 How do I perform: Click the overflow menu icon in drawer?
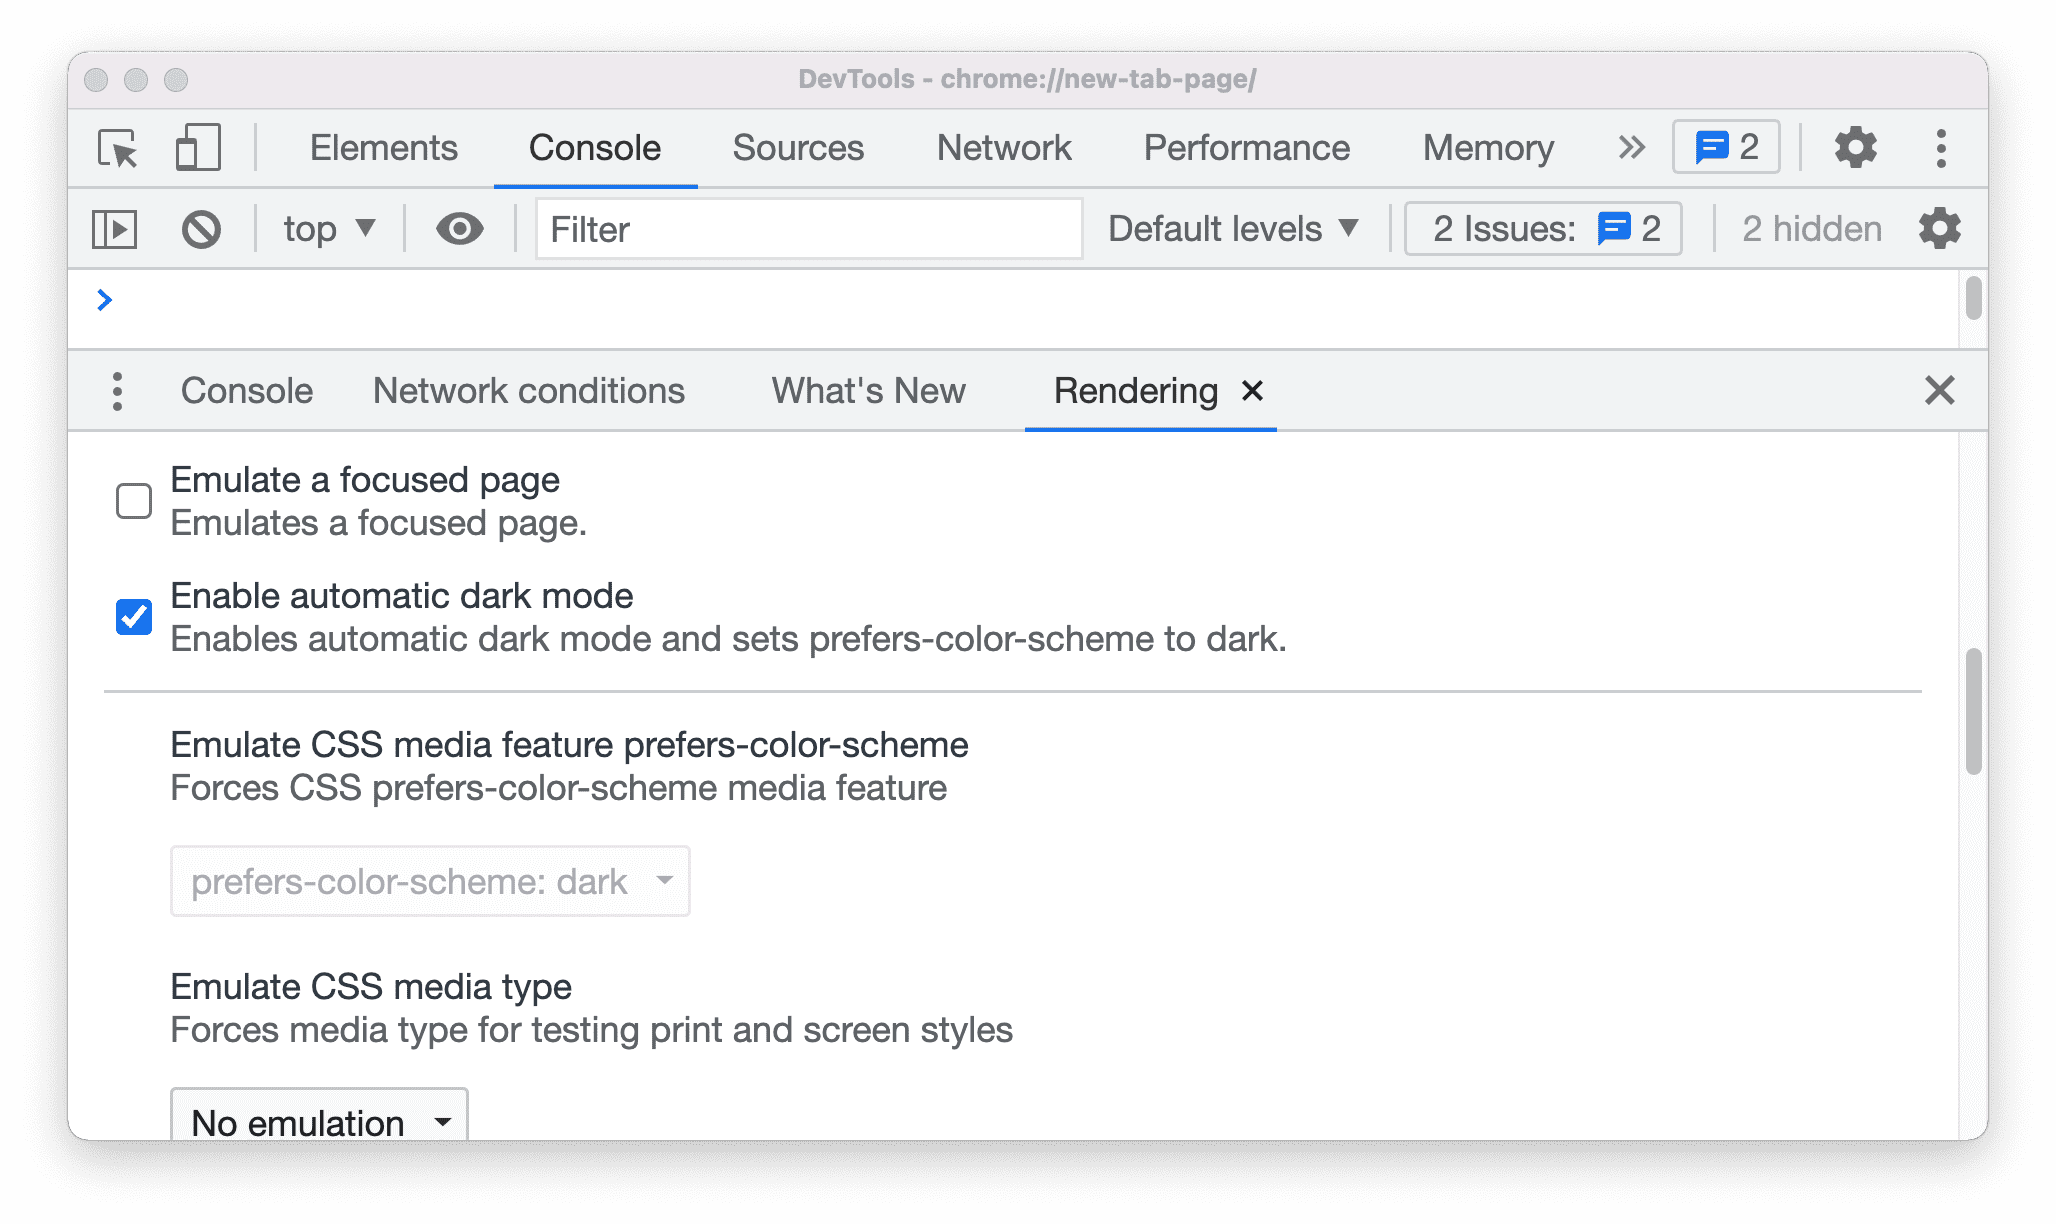pyautogui.click(x=119, y=389)
